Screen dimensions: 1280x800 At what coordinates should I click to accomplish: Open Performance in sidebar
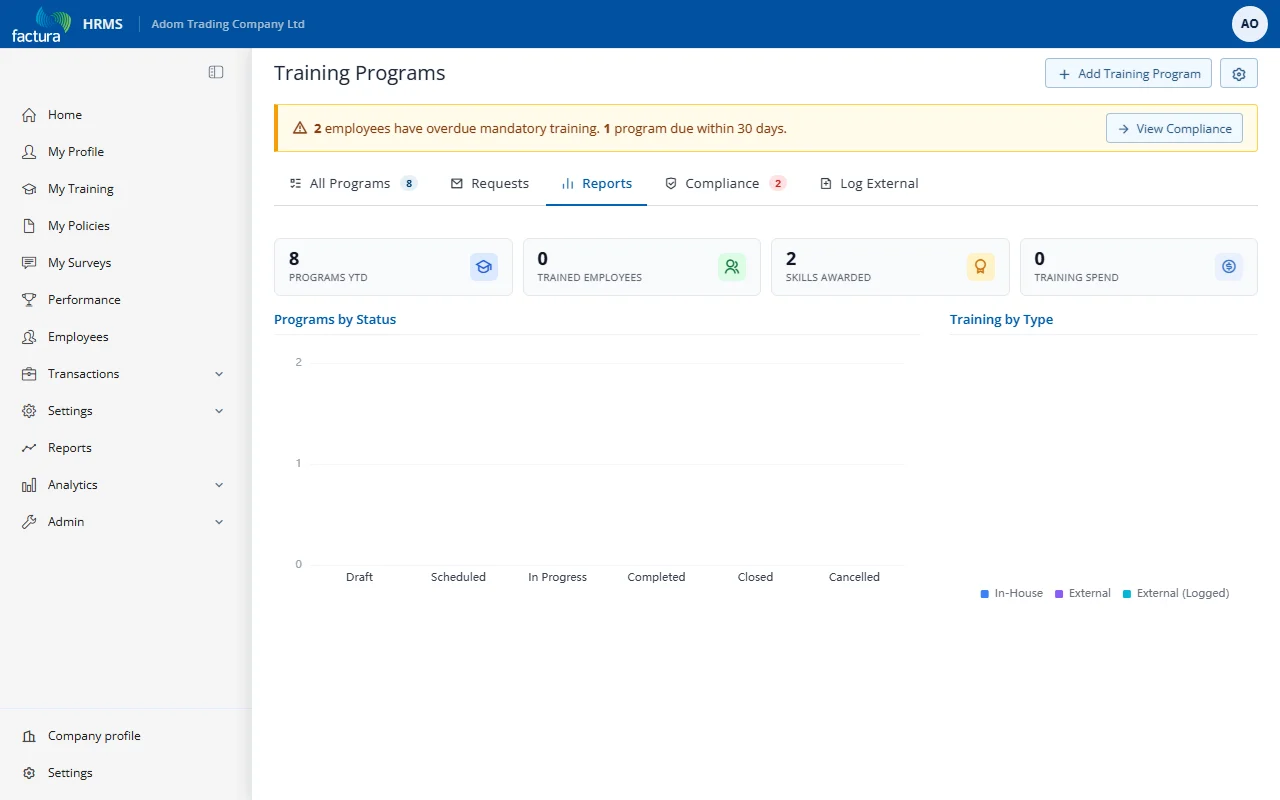(x=126, y=300)
